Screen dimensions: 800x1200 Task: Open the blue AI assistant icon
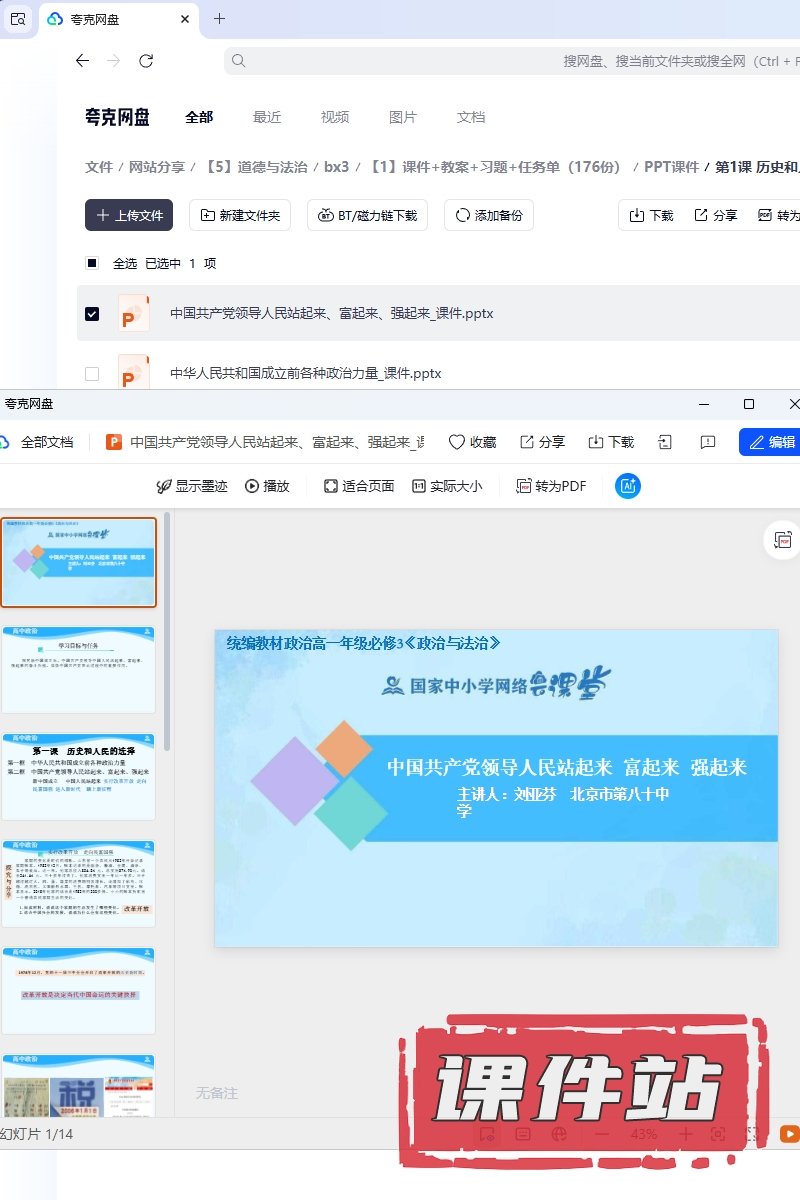click(x=628, y=486)
